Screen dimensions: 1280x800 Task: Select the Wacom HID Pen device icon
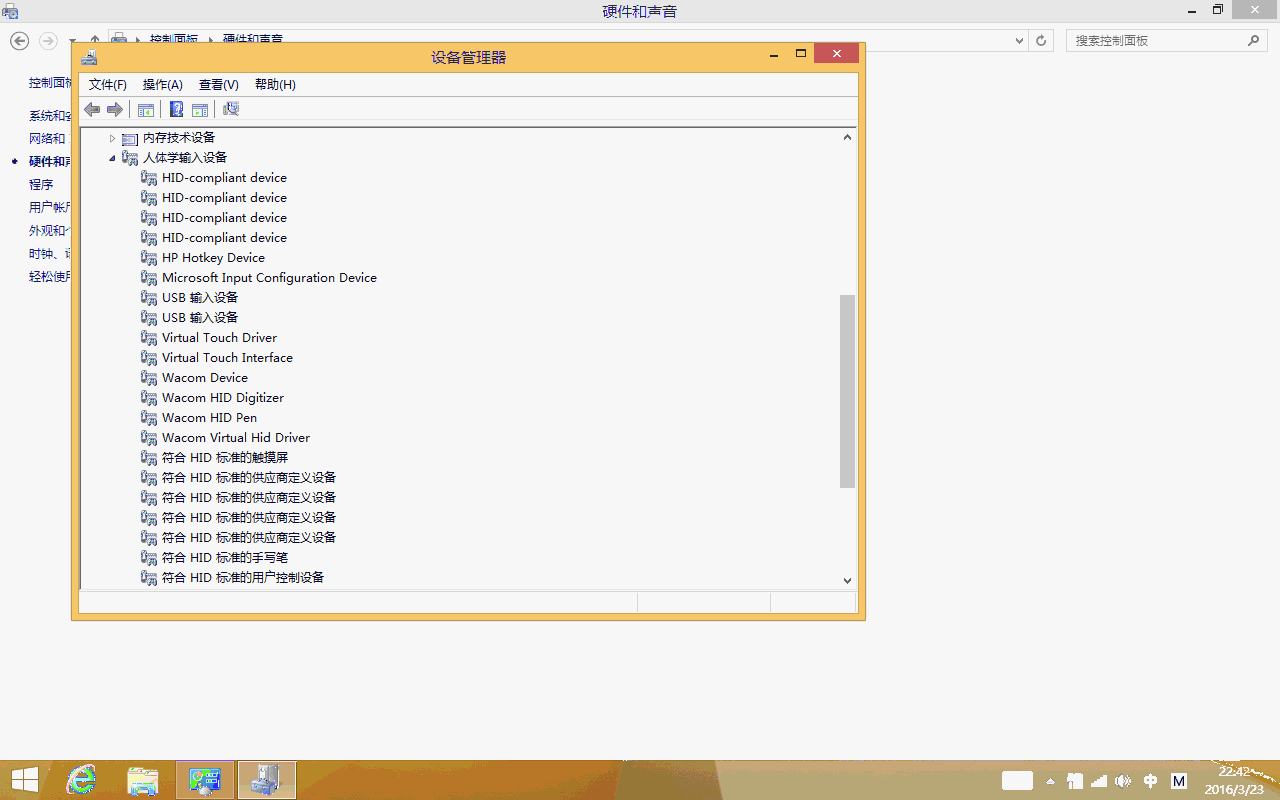(149, 418)
